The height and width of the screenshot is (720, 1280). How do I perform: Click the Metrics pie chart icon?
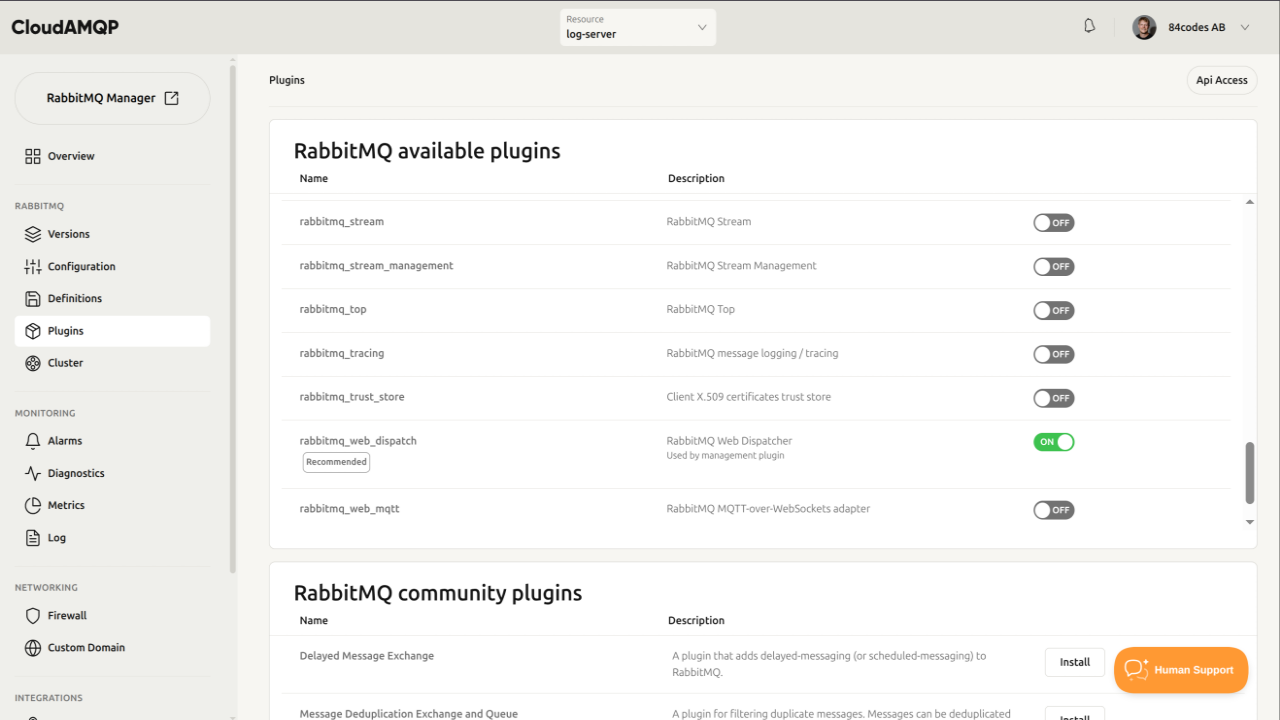click(x=33, y=505)
